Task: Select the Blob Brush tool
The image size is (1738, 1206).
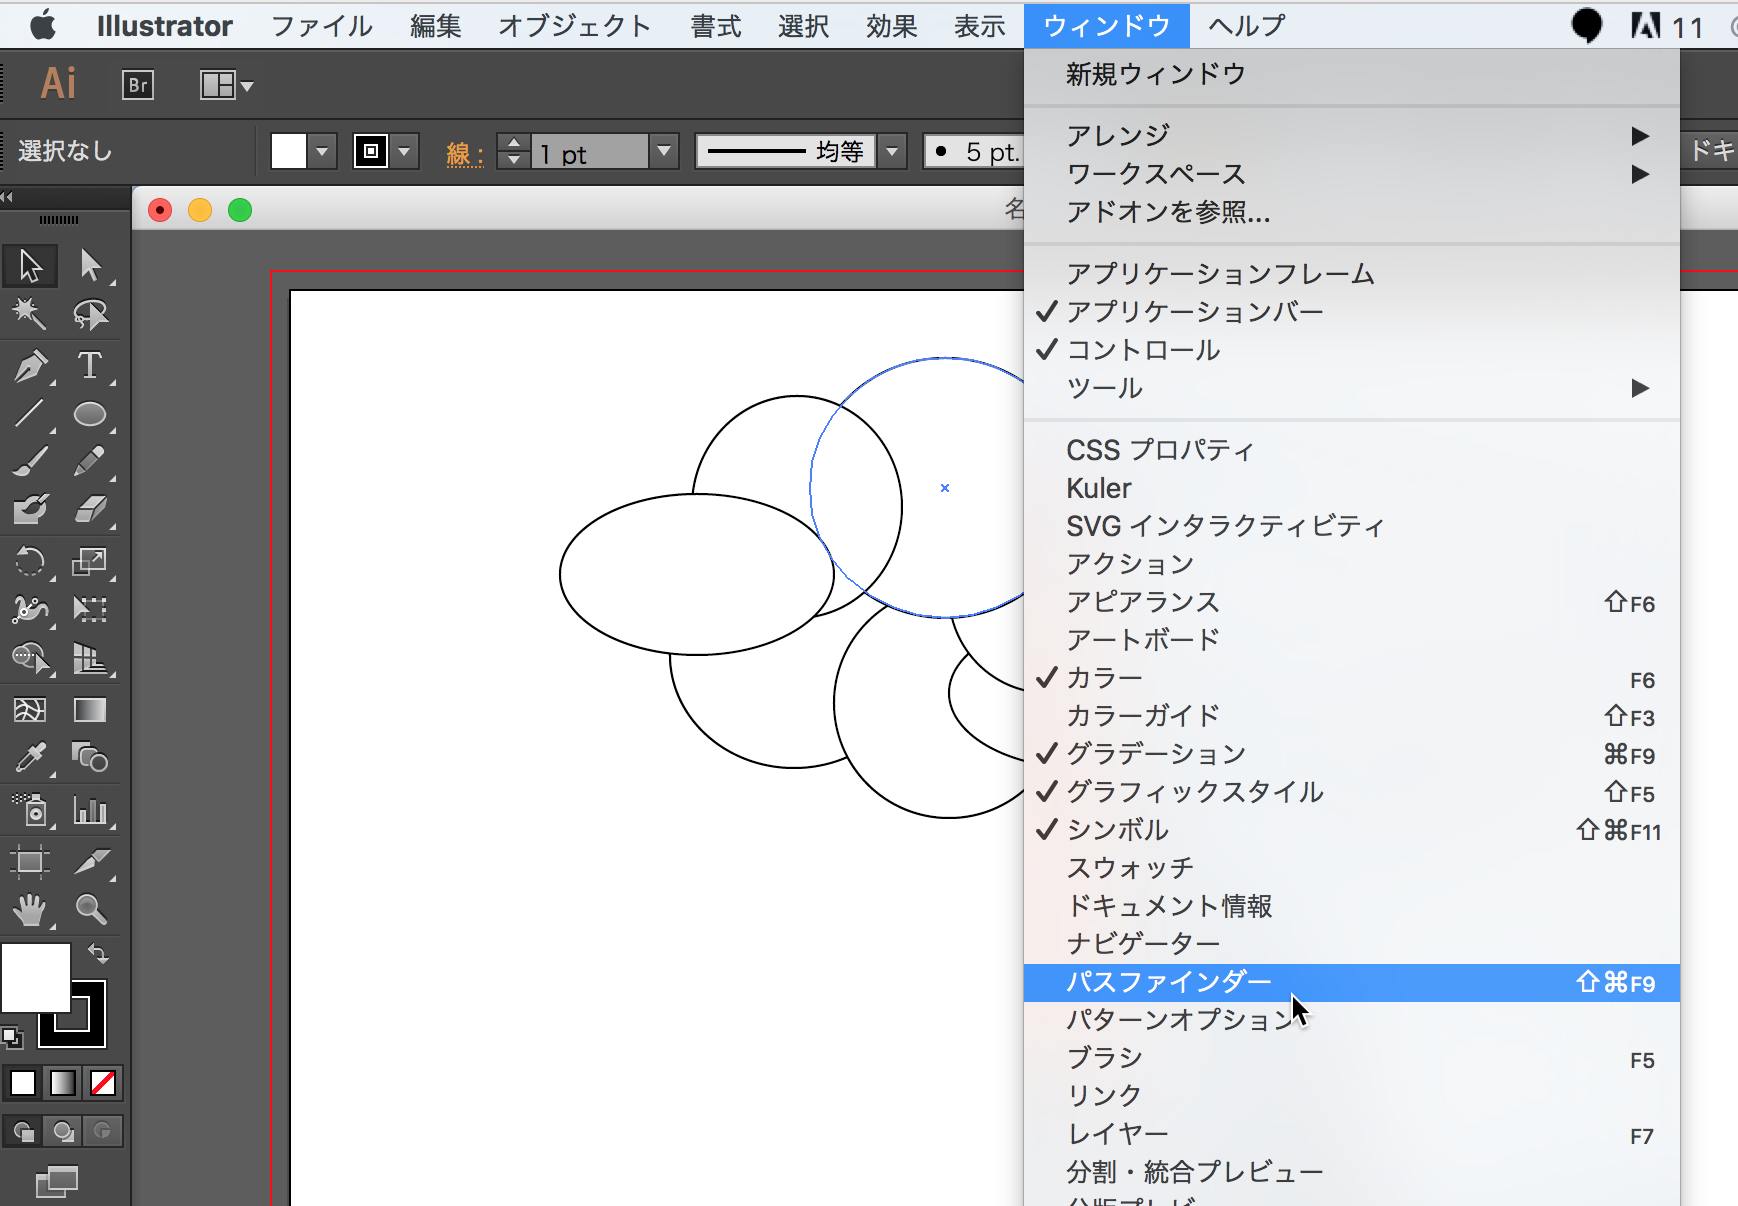Action: coord(30,510)
